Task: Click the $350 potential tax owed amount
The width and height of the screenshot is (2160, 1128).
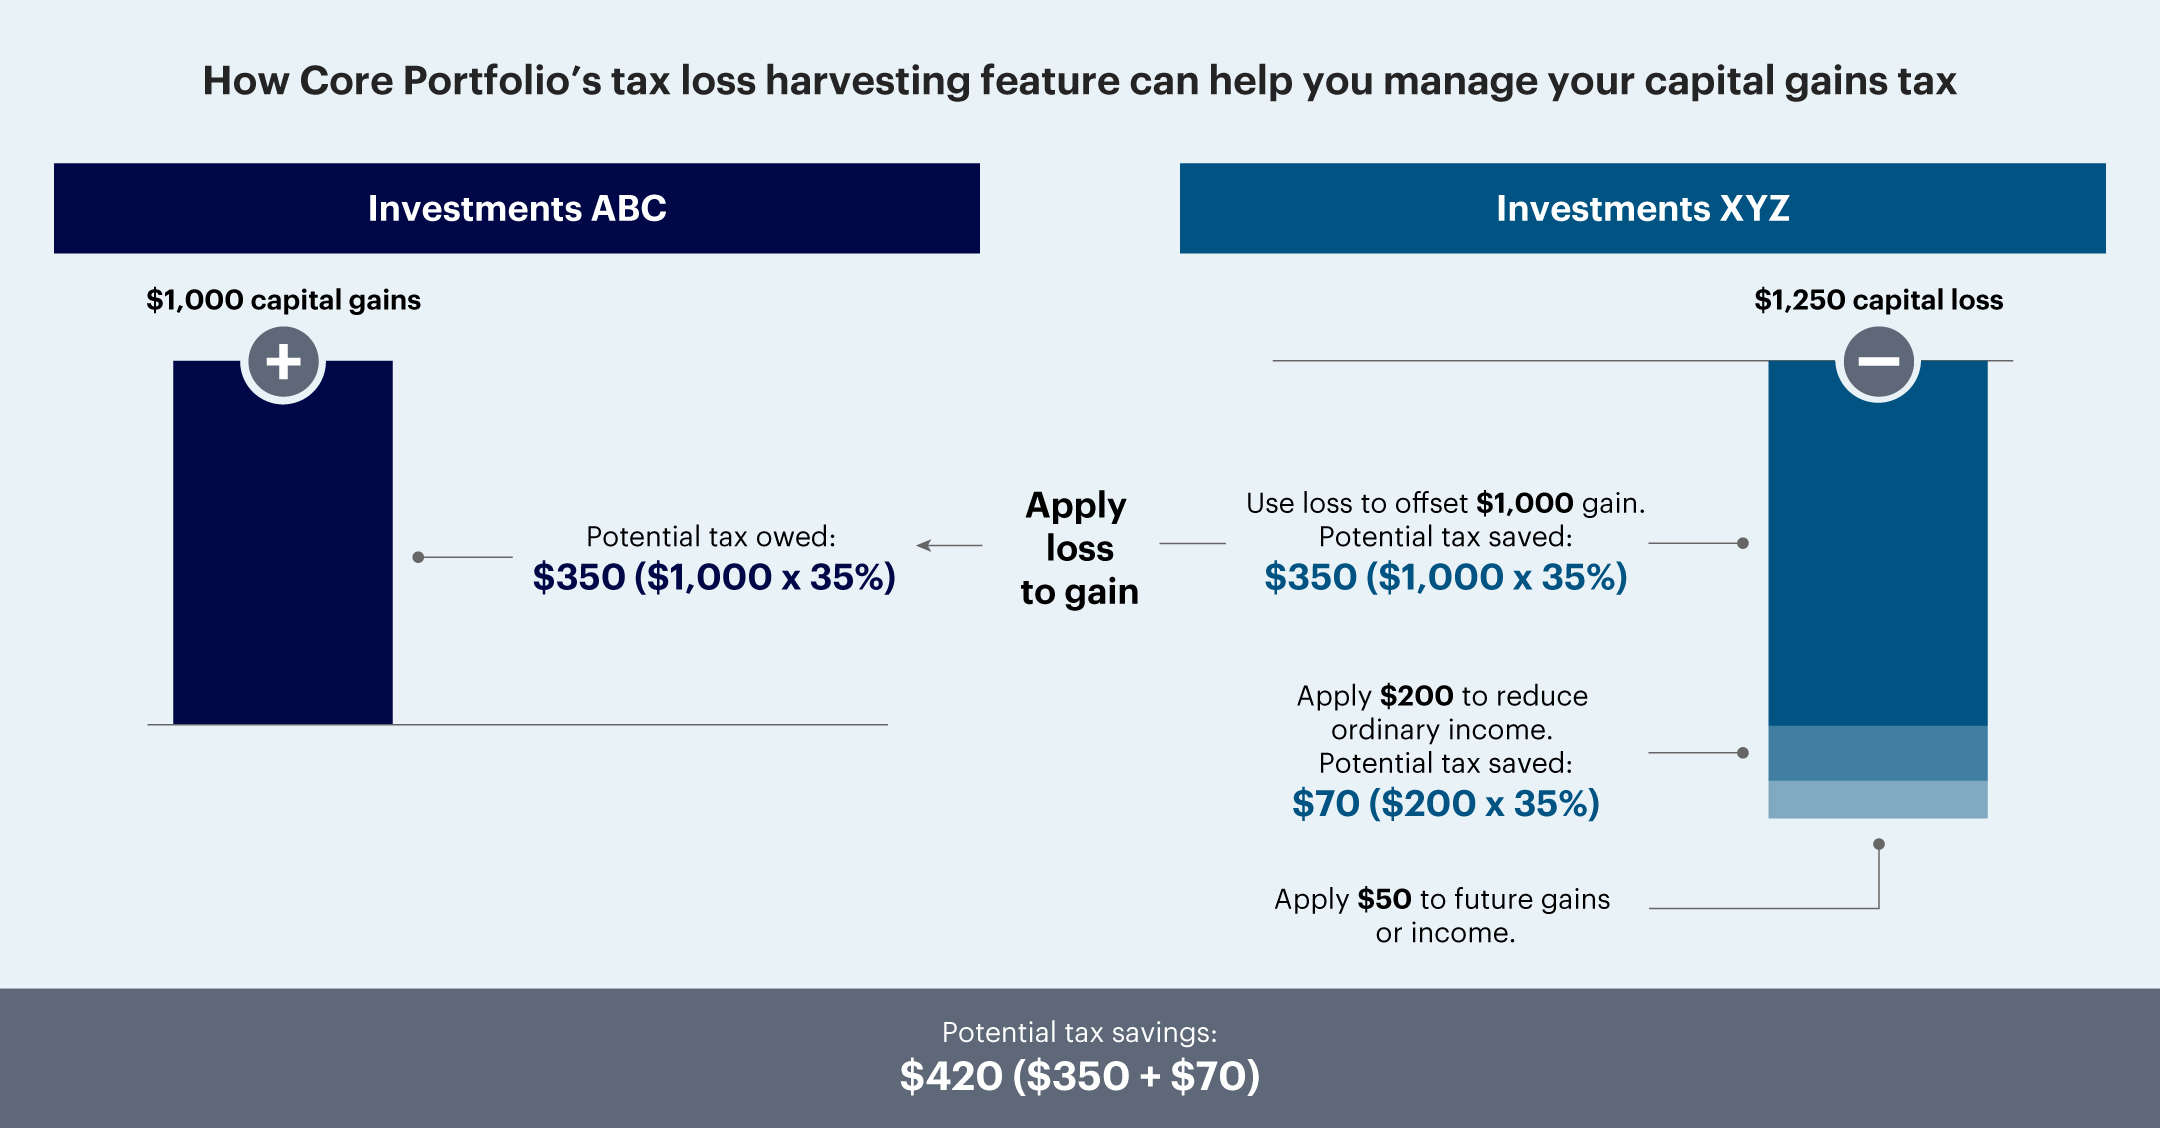Action: coord(714,577)
